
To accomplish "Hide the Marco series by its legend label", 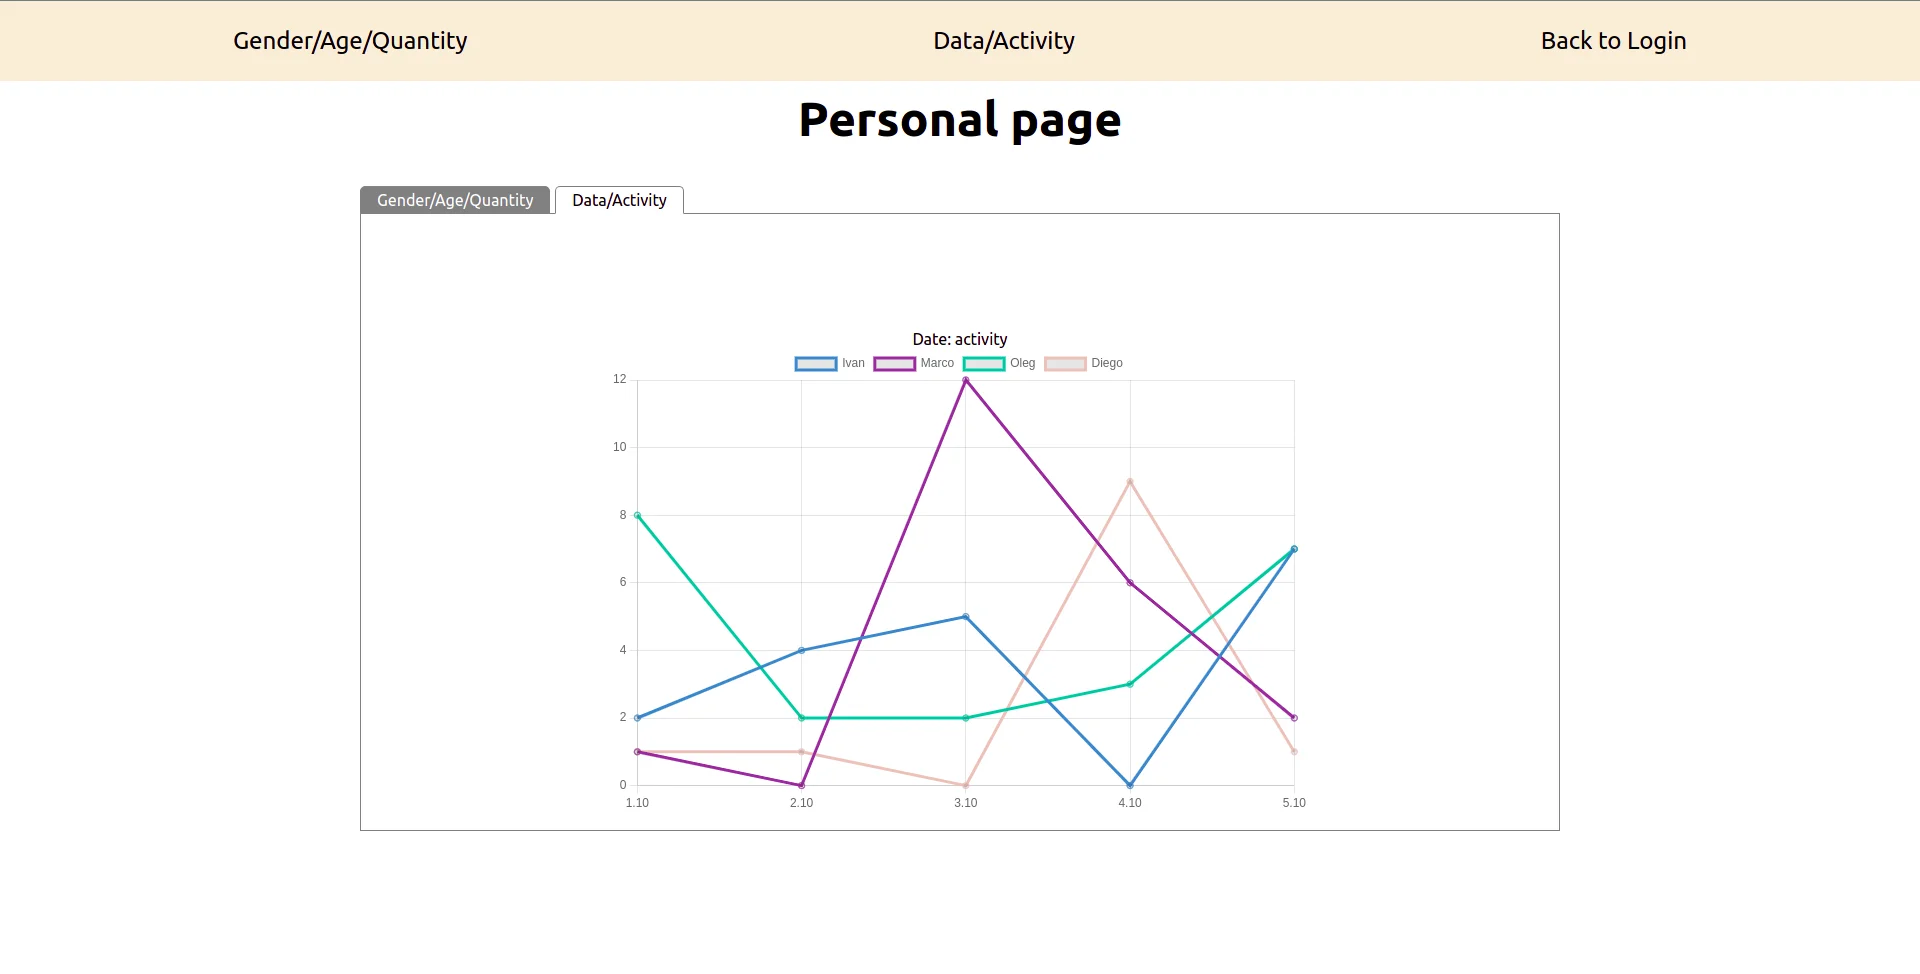I will click(937, 363).
